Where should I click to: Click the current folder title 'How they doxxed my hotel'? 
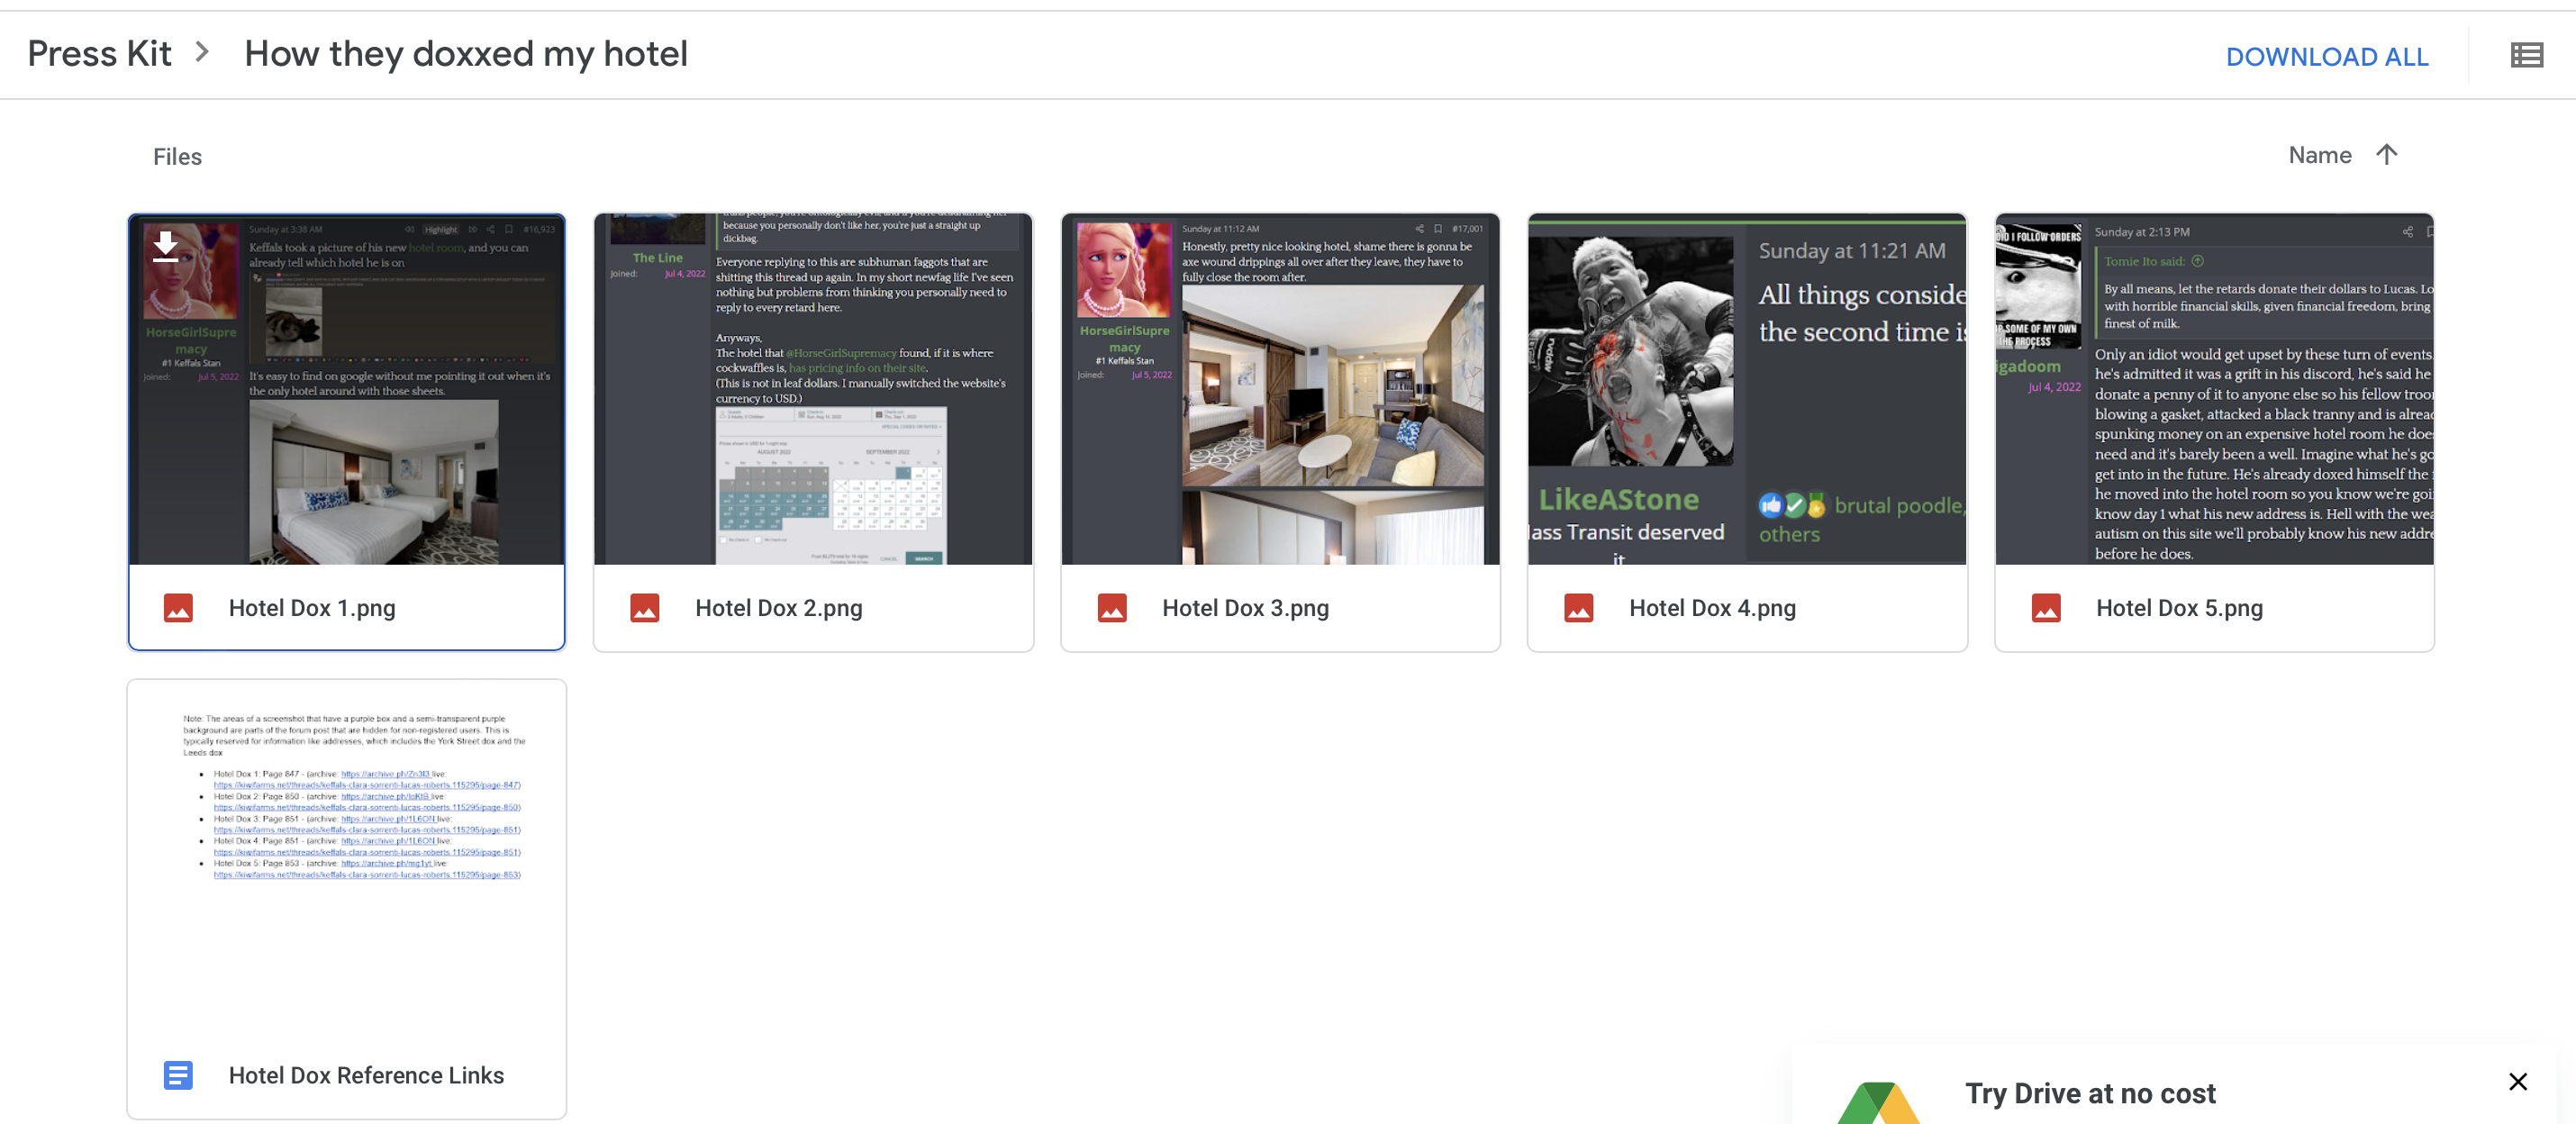[x=466, y=53]
